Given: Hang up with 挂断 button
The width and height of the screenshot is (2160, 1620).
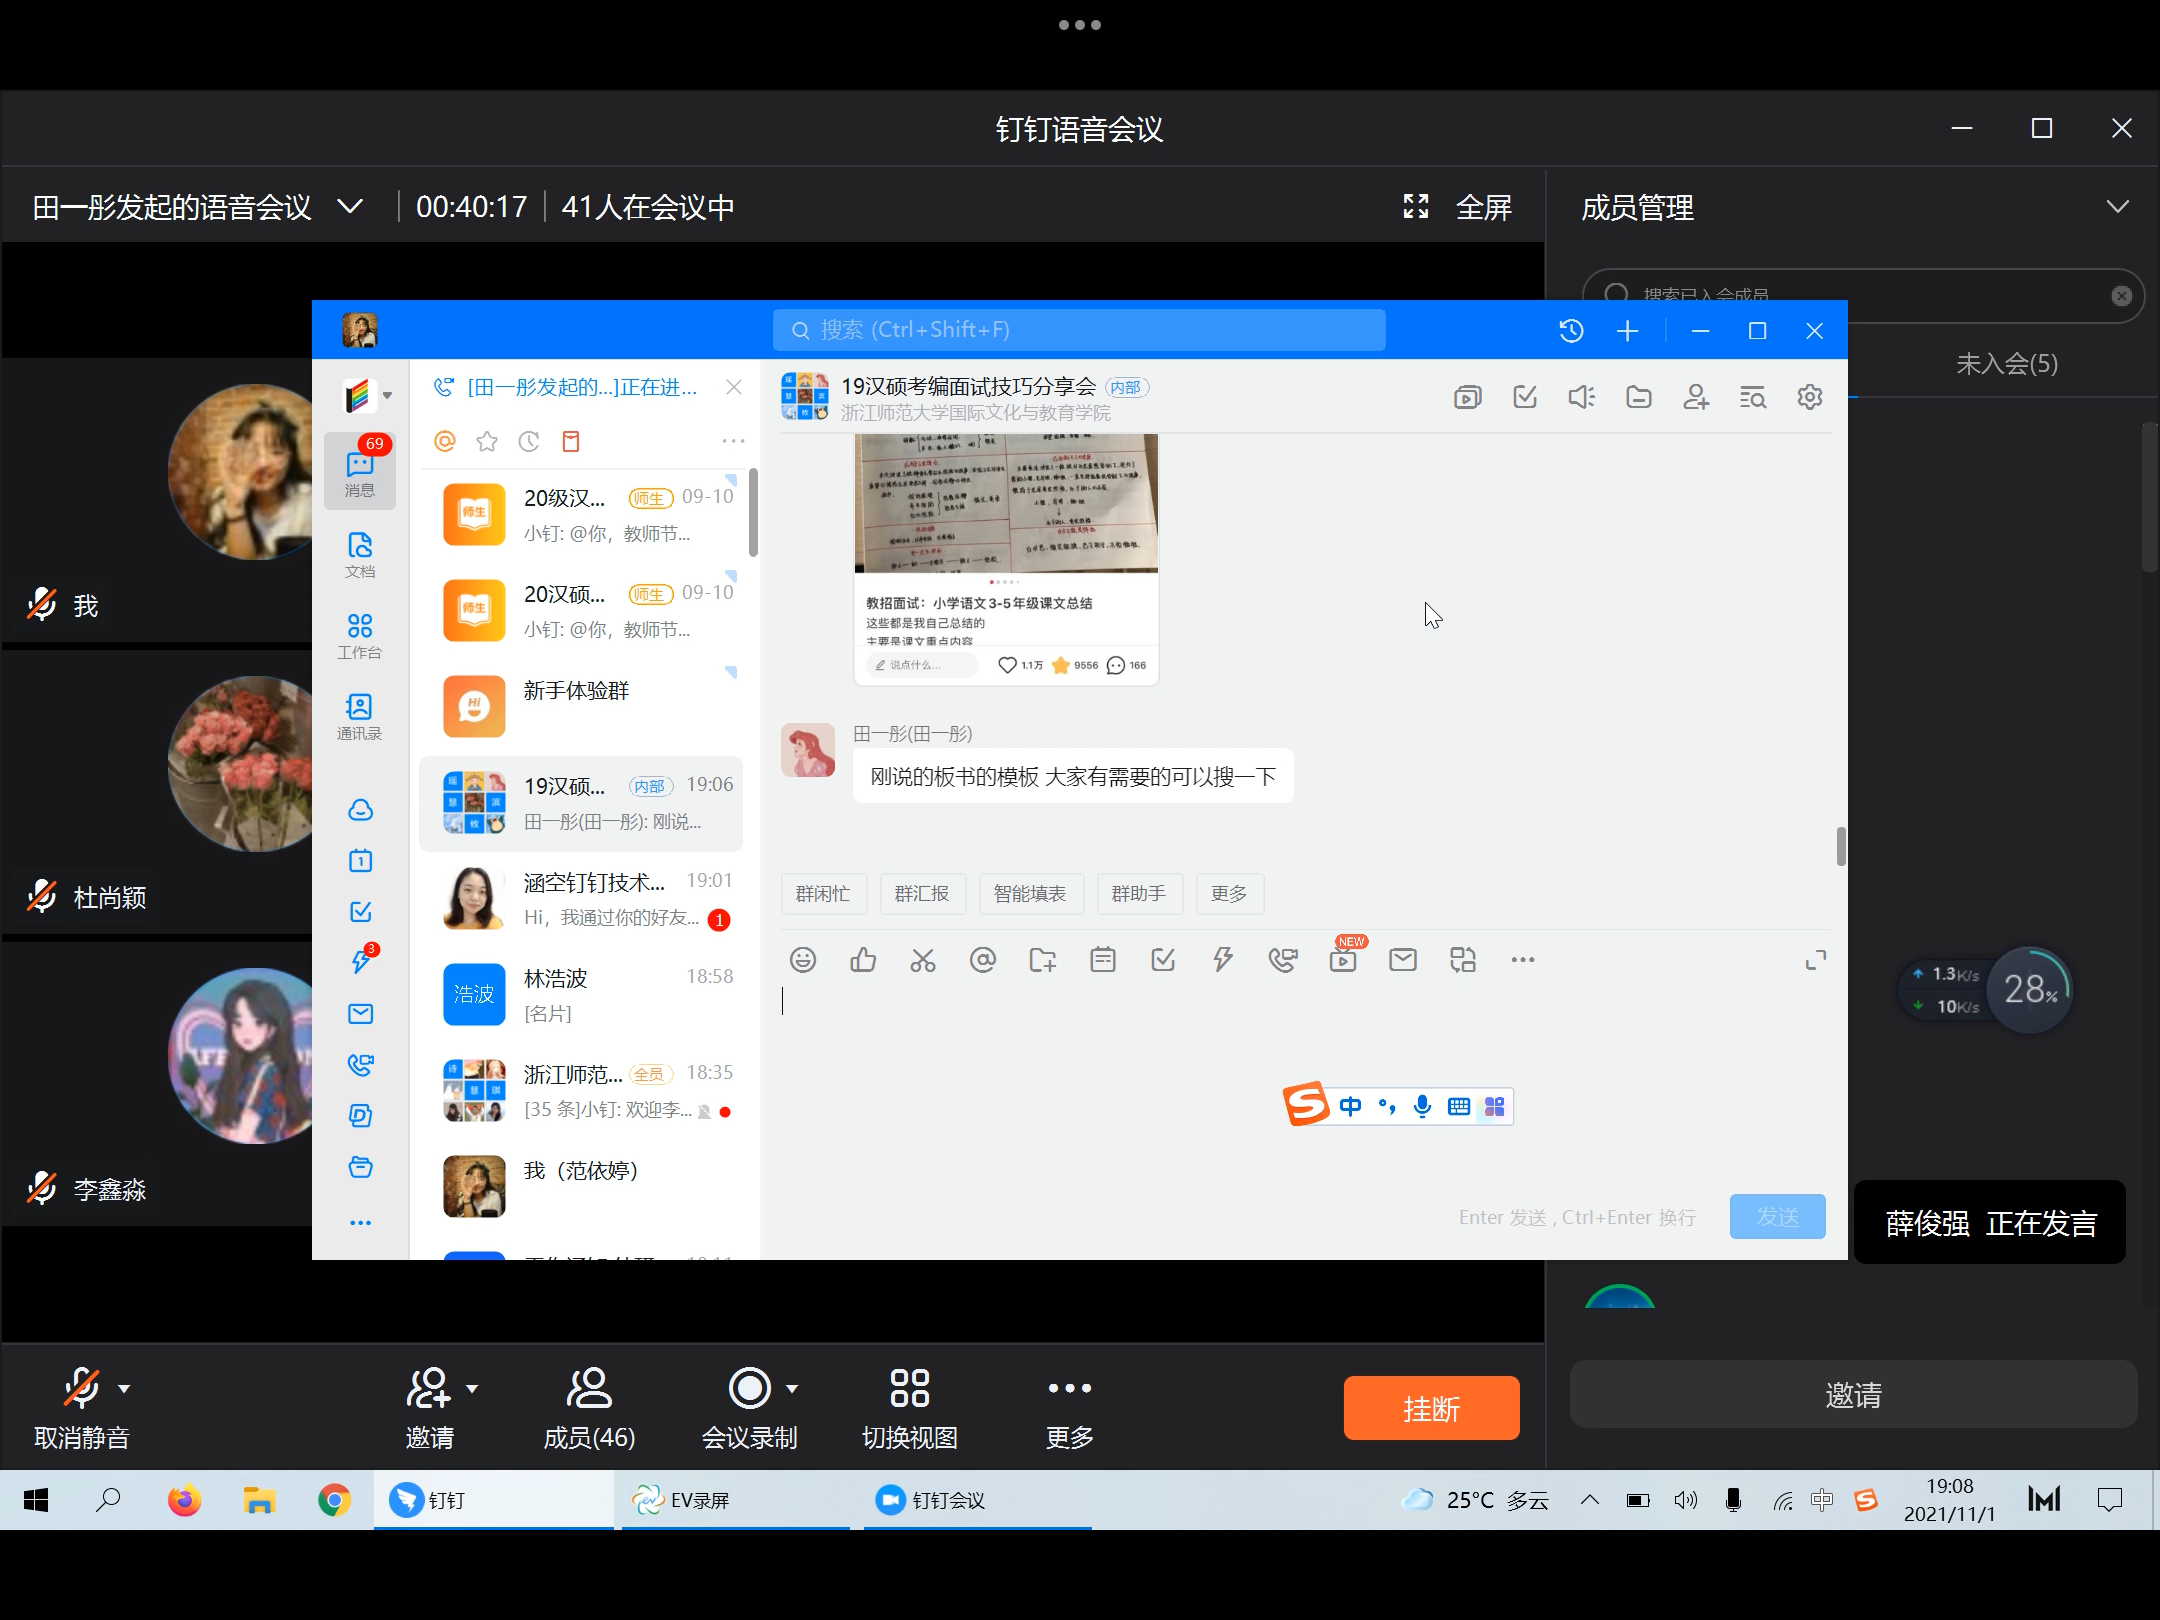Looking at the screenshot, I should [1431, 1408].
